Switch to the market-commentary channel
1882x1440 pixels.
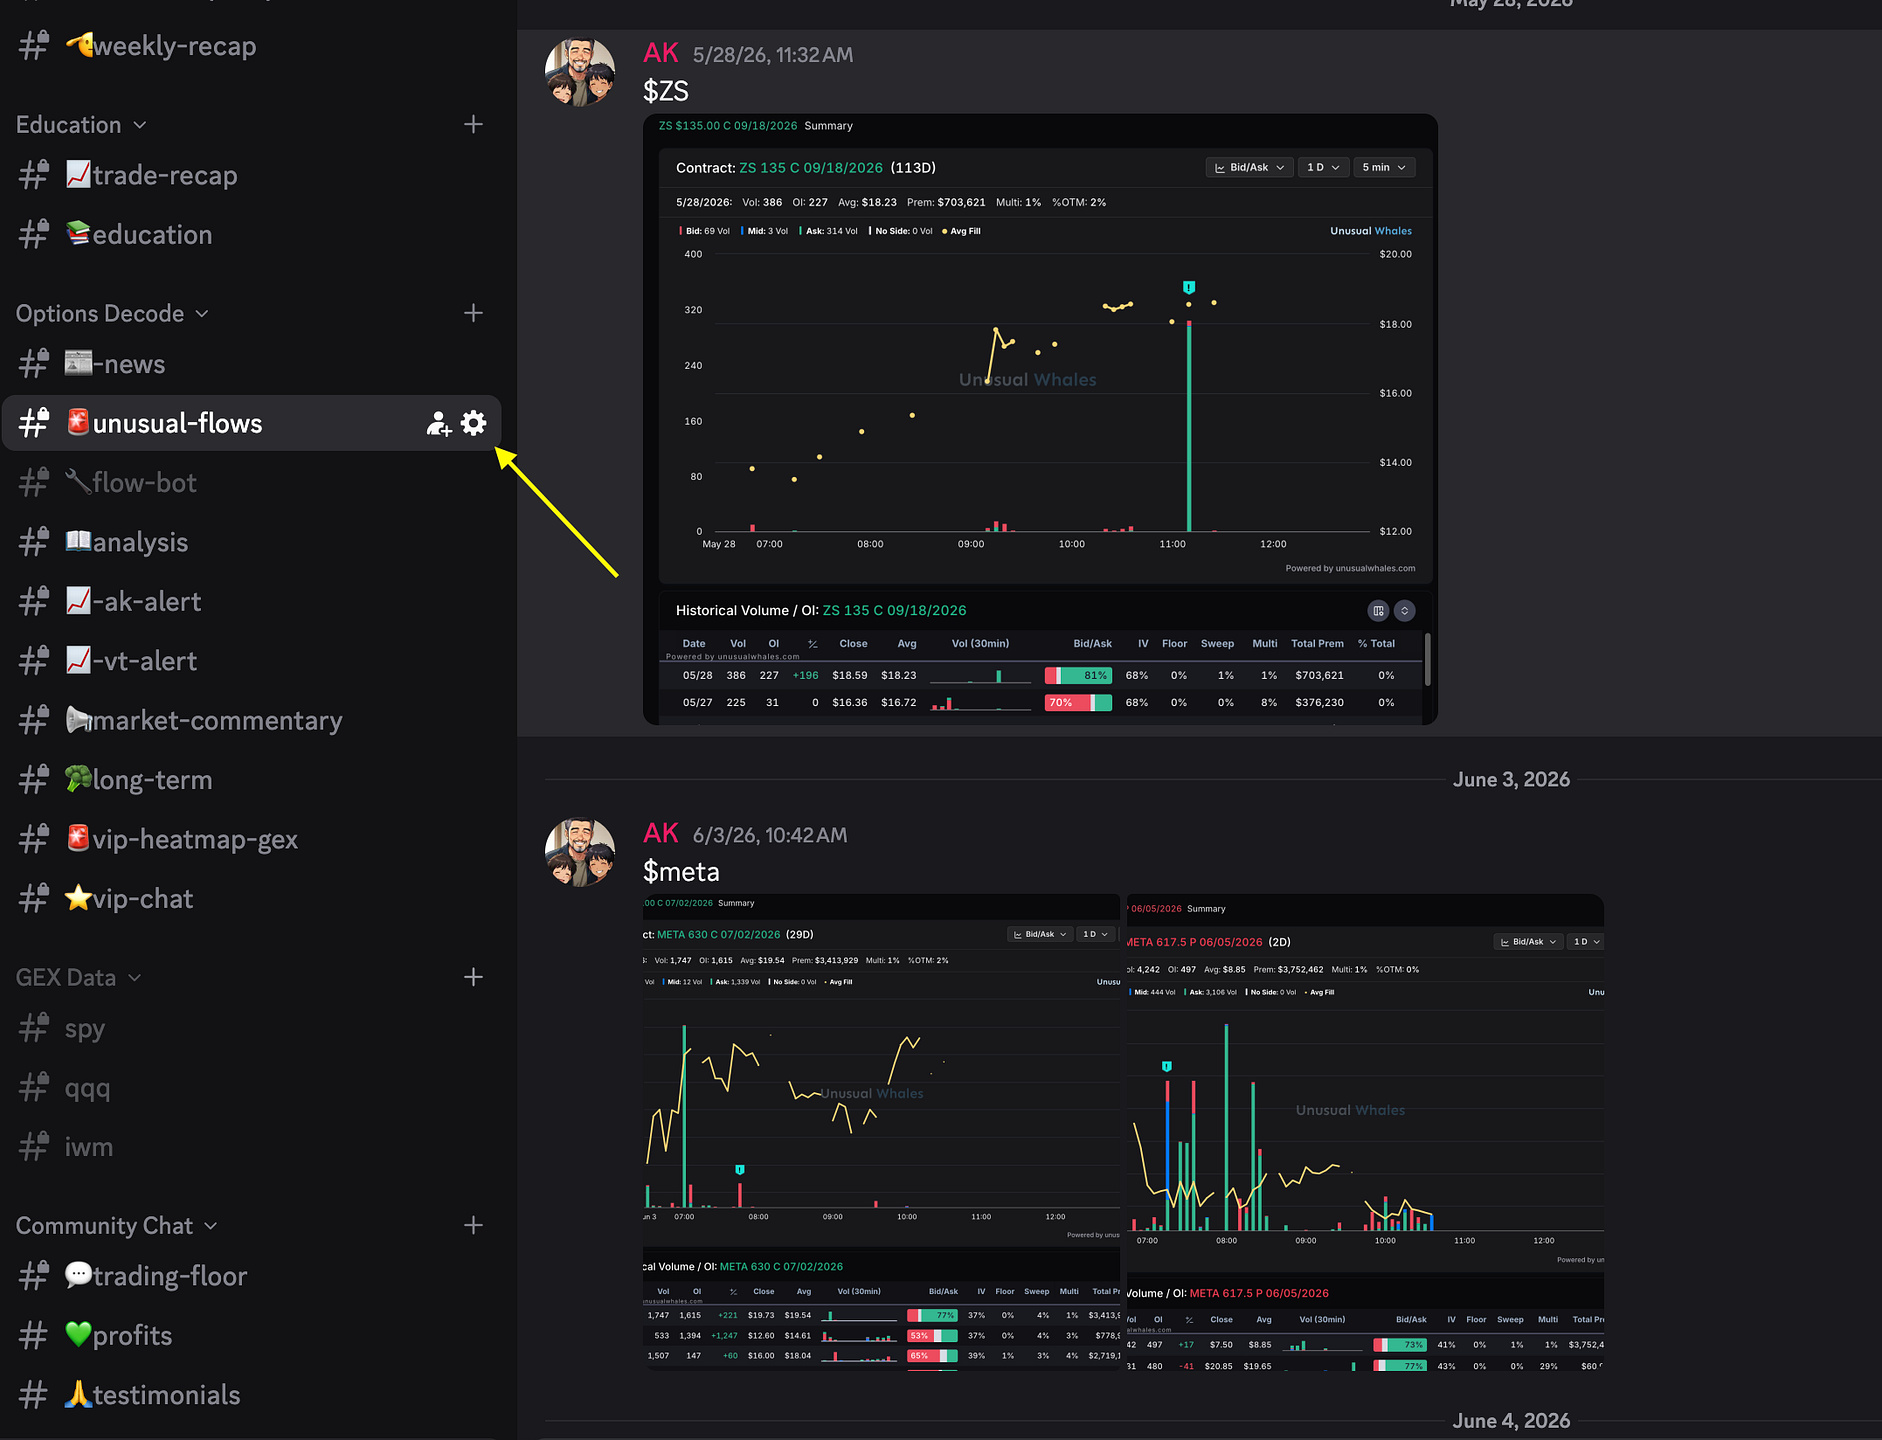[252, 720]
